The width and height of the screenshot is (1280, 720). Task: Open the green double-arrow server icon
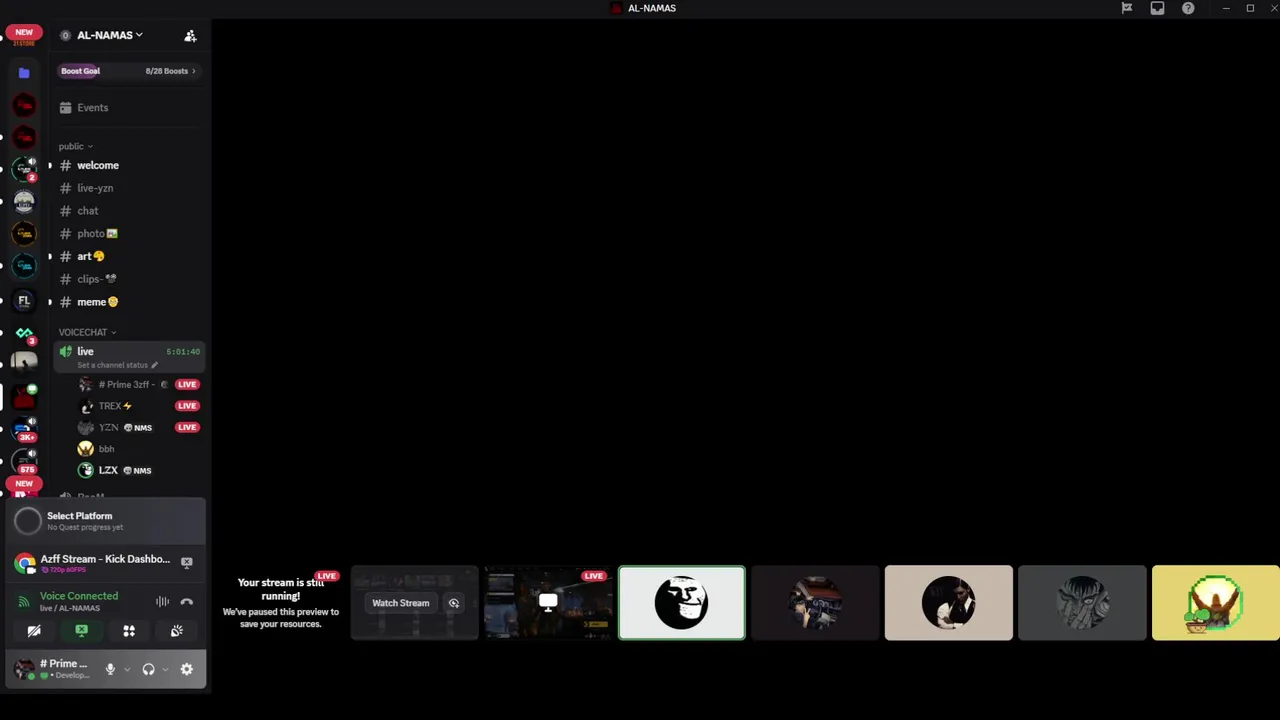24,333
